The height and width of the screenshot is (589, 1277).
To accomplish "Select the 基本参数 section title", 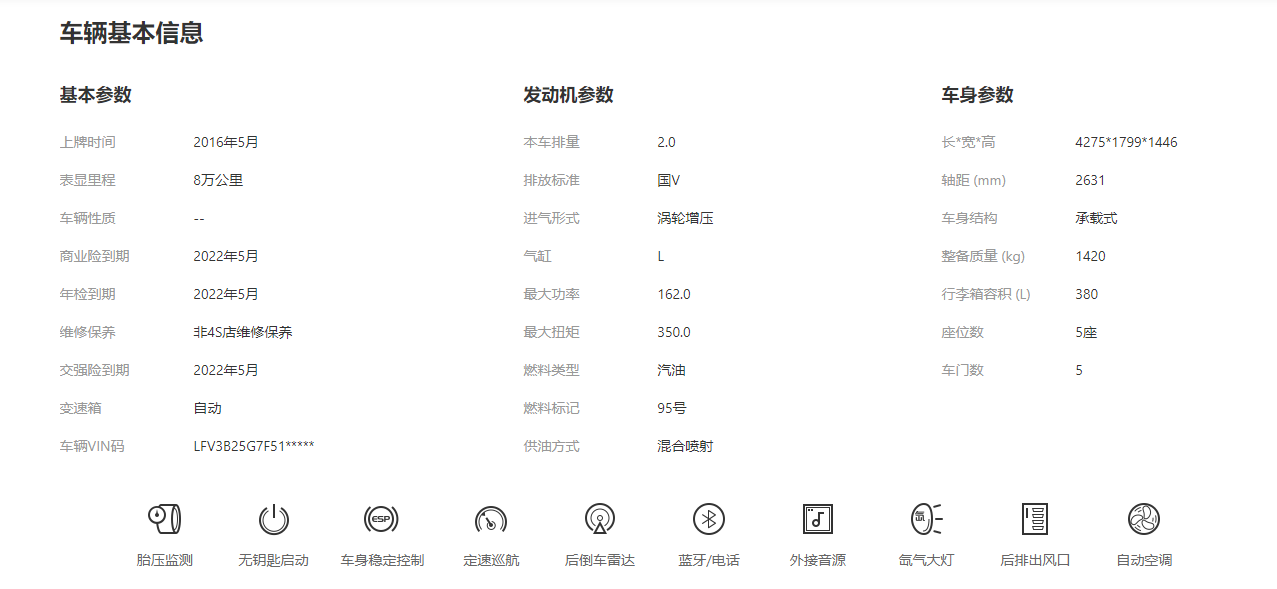I will point(95,95).
